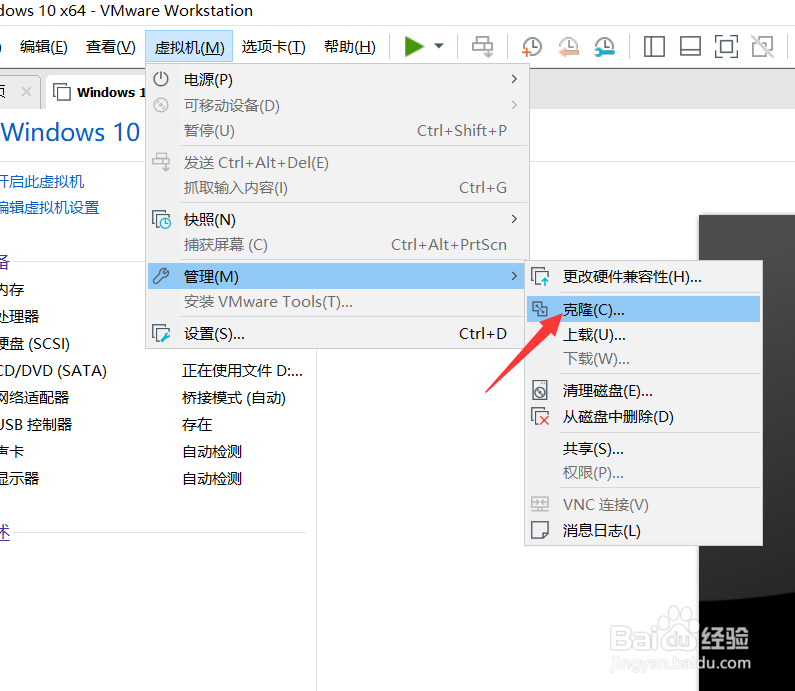This screenshot has height=691, width=795.
Task: Choose 下载(W)... in the submenu
Action: click(643, 359)
